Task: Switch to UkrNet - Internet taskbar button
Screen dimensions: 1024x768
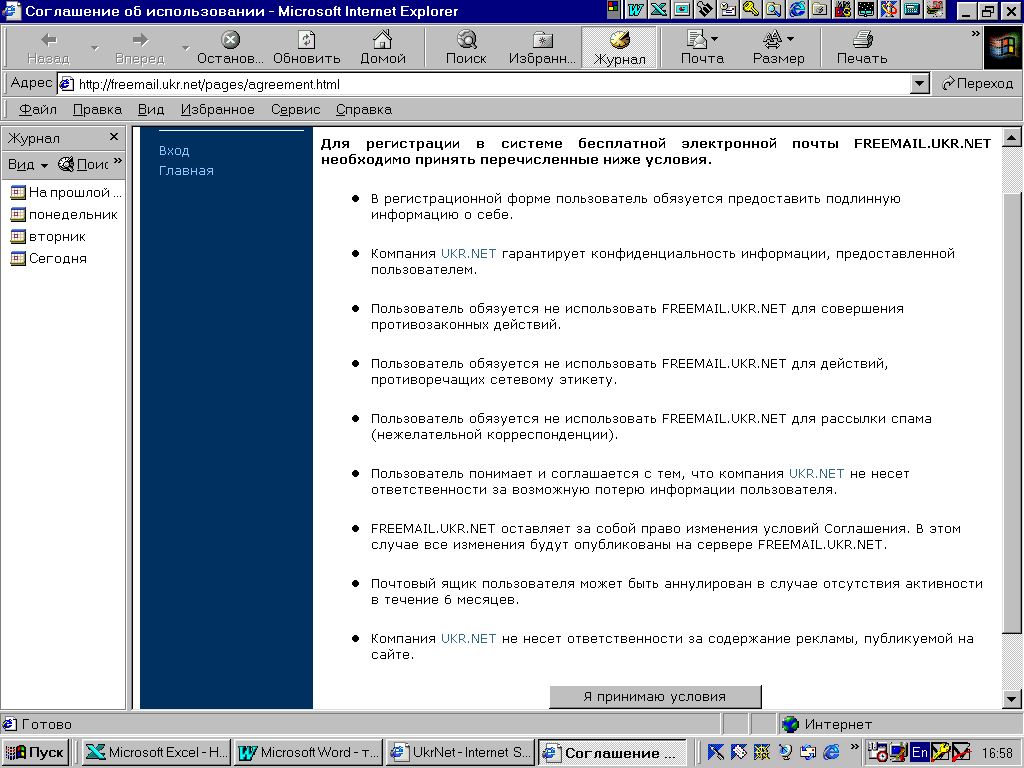Action: click(x=461, y=752)
